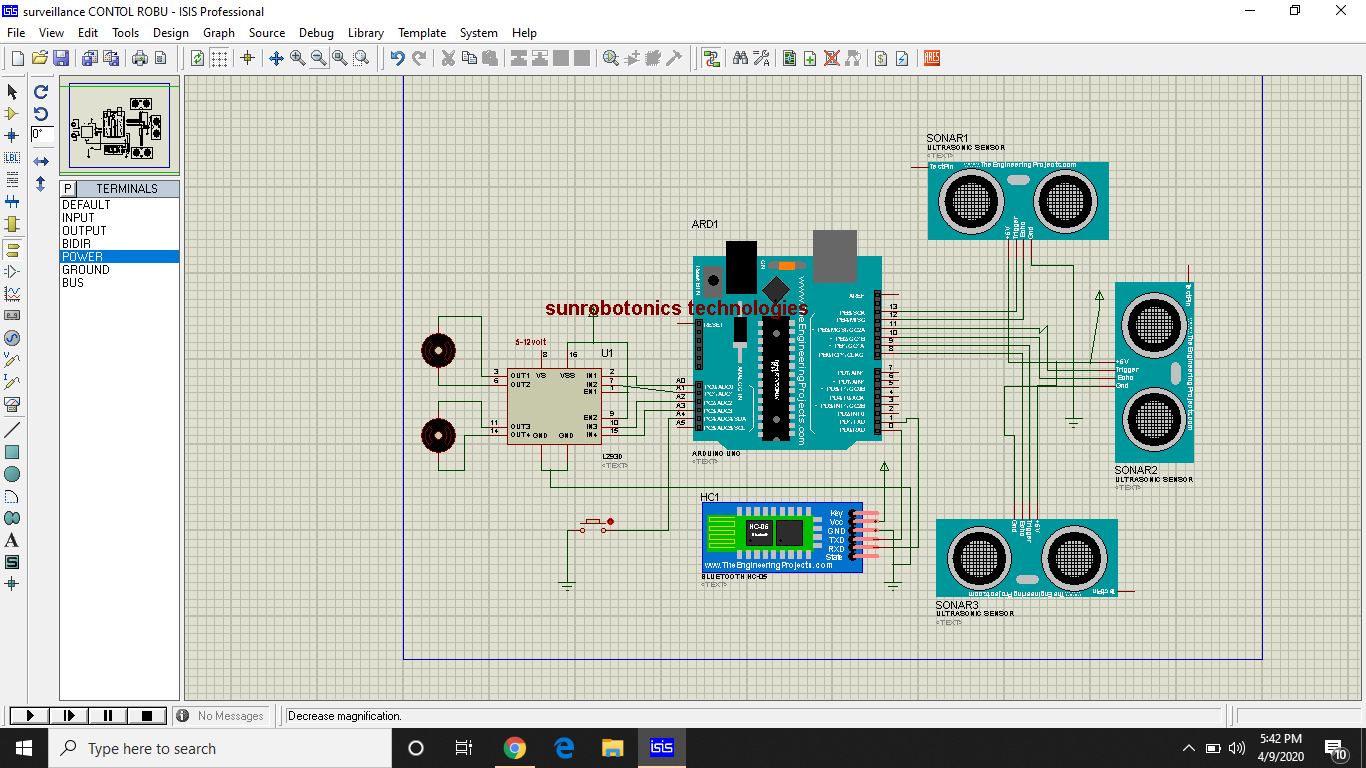Zoom to a selected area
Screen dimensions: 1366x768
(x=361, y=58)
